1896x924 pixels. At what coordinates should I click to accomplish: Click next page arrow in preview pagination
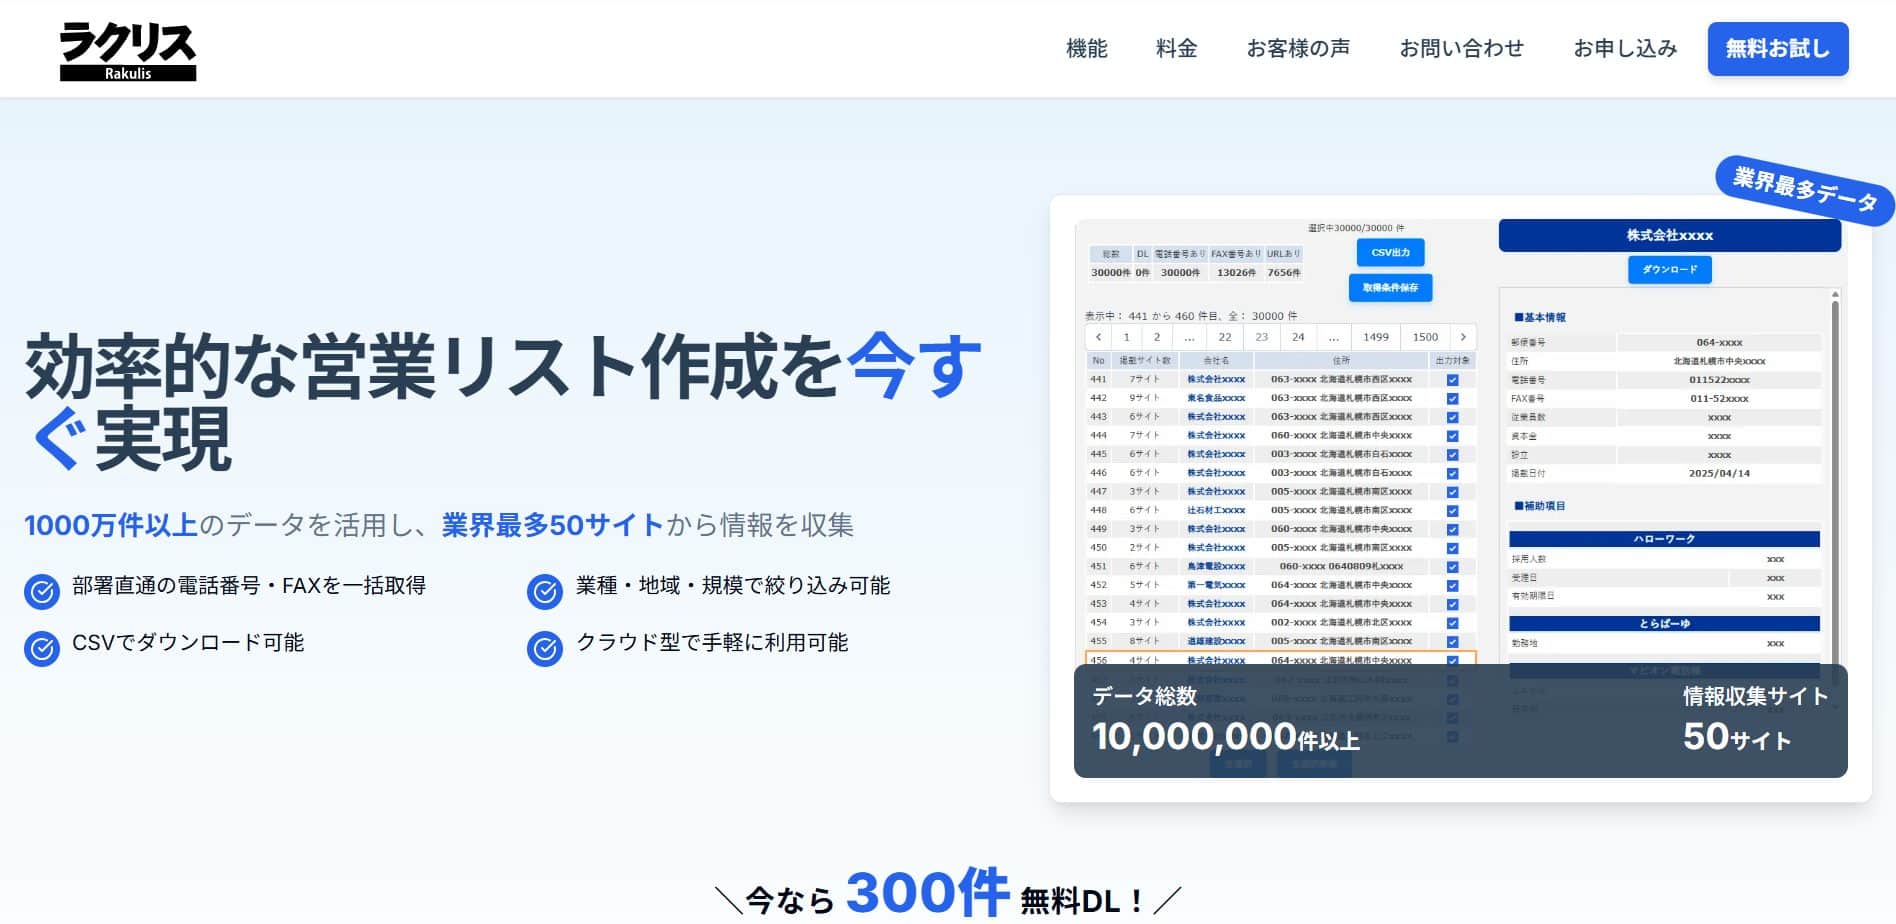[1463, 337]
